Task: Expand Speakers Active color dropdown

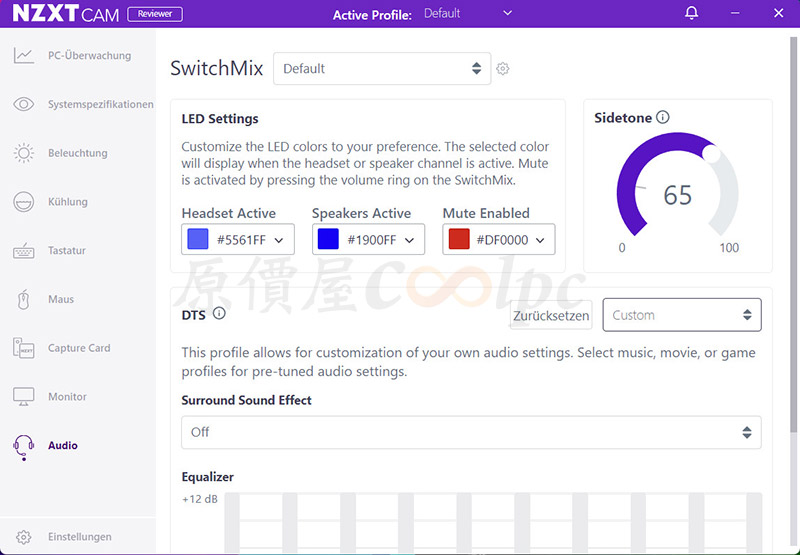Action: 368,239
